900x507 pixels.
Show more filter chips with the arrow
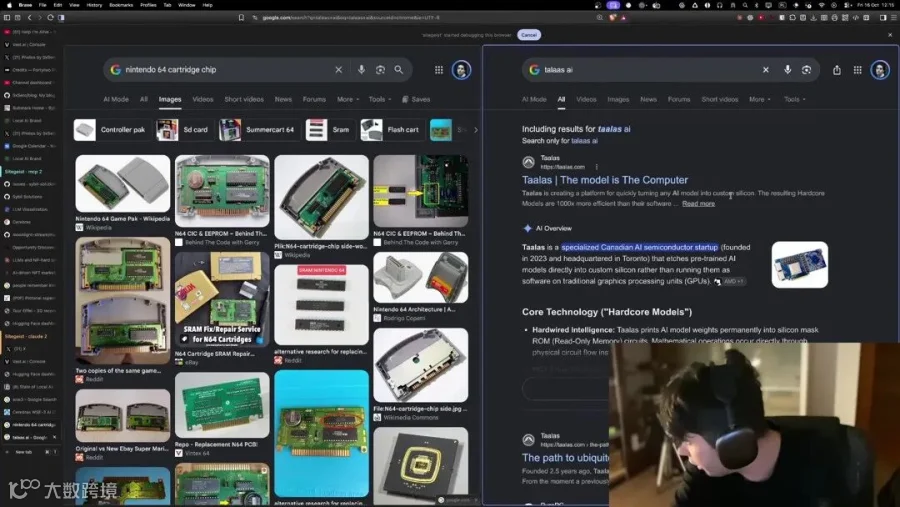475,130
